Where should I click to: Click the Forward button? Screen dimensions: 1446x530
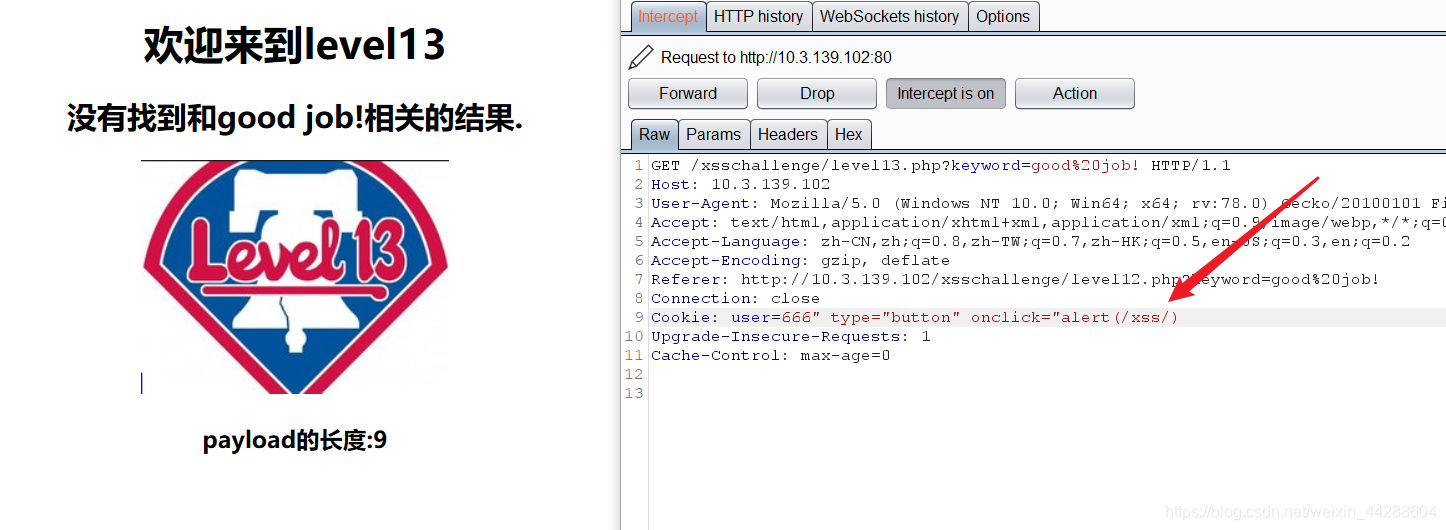[688, 93]
